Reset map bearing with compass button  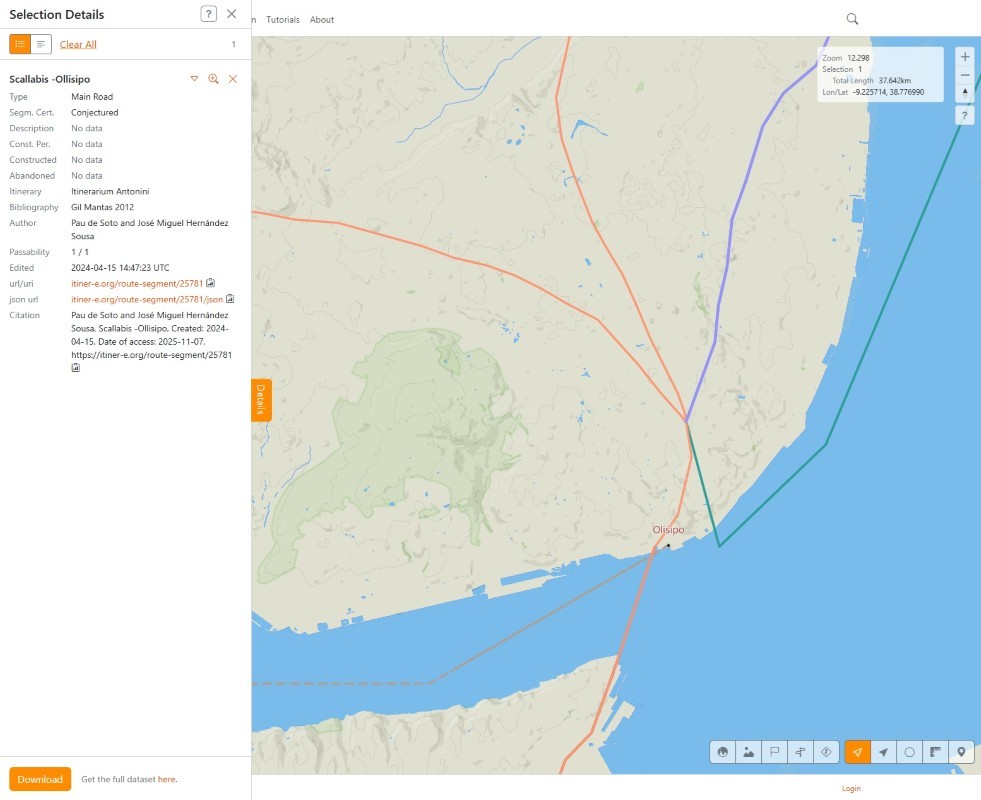[964, 92]
